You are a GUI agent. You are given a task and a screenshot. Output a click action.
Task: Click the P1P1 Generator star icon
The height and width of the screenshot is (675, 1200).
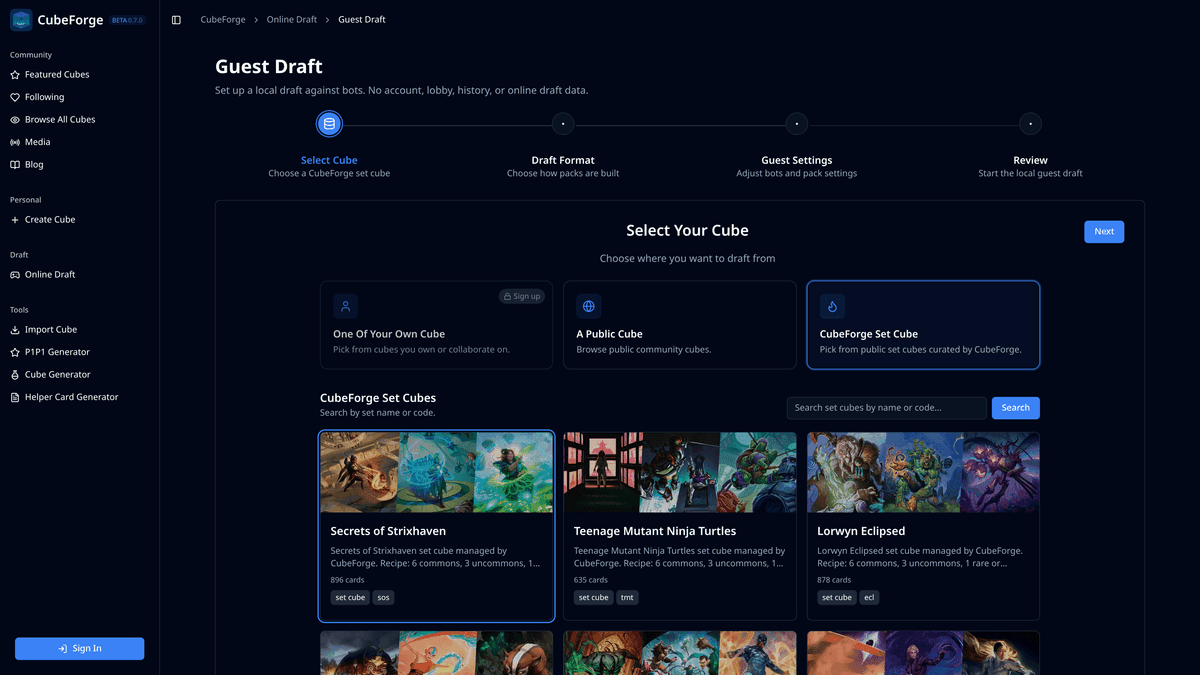[15, 352]
